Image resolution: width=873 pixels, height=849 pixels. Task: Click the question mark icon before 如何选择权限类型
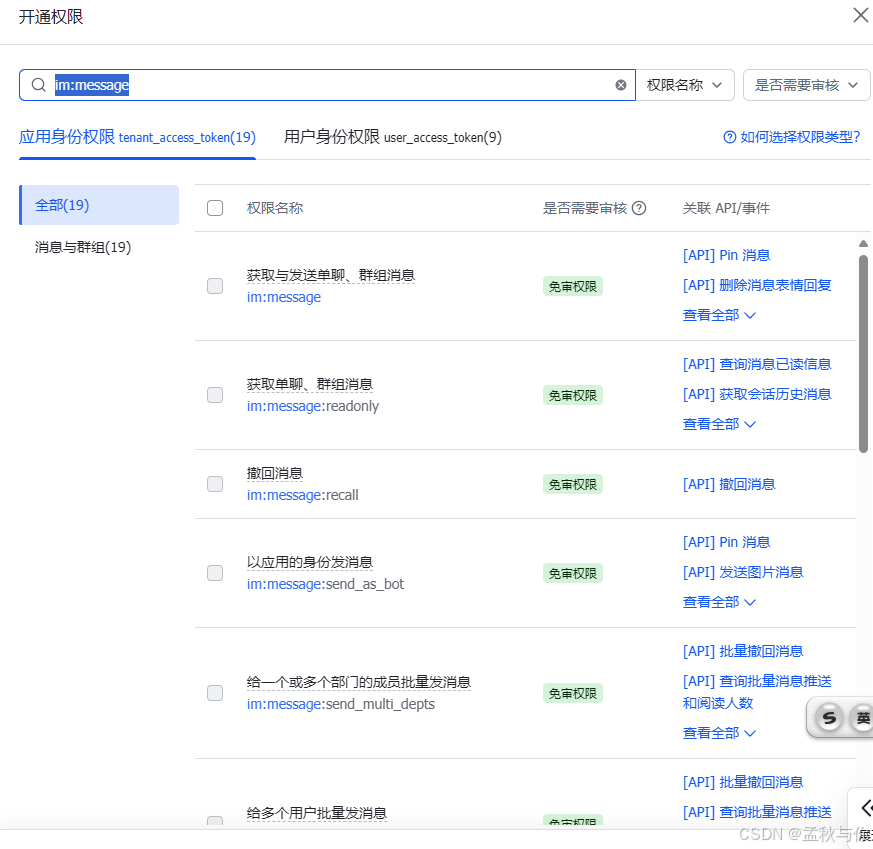pos(730,136)
